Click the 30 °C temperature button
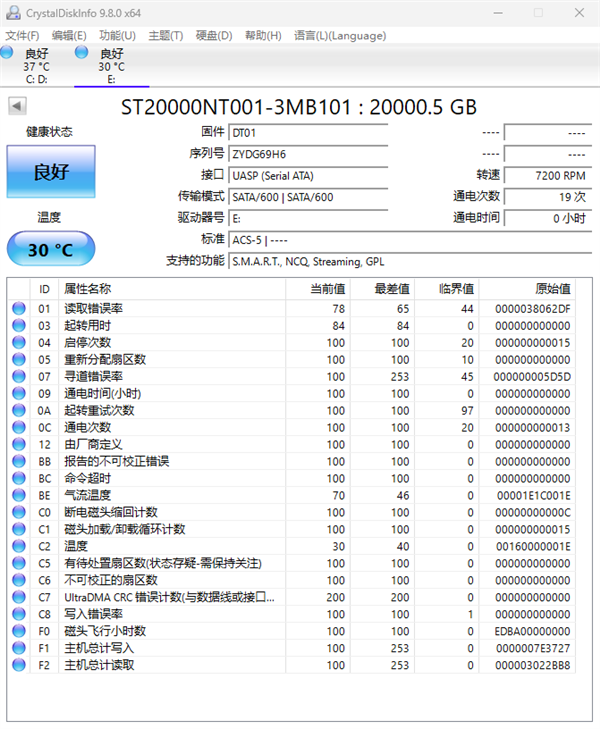The height and width of the screenshot is (729, 600). [x=51, y=250]
